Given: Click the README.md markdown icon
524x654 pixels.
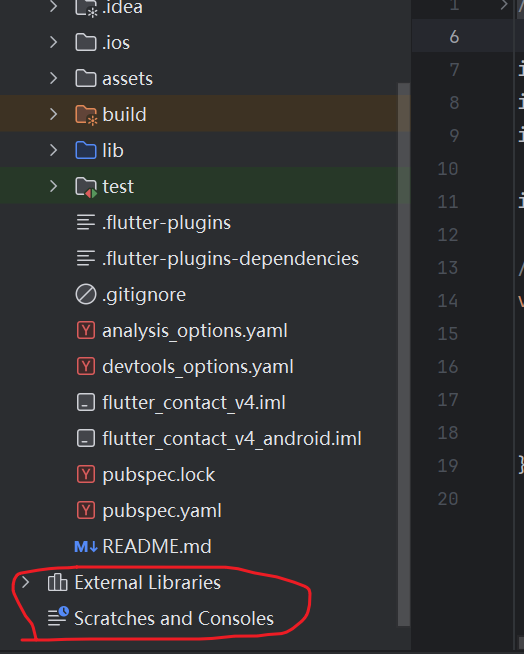Looking at the screenshot, I should [x=86, y=546].
